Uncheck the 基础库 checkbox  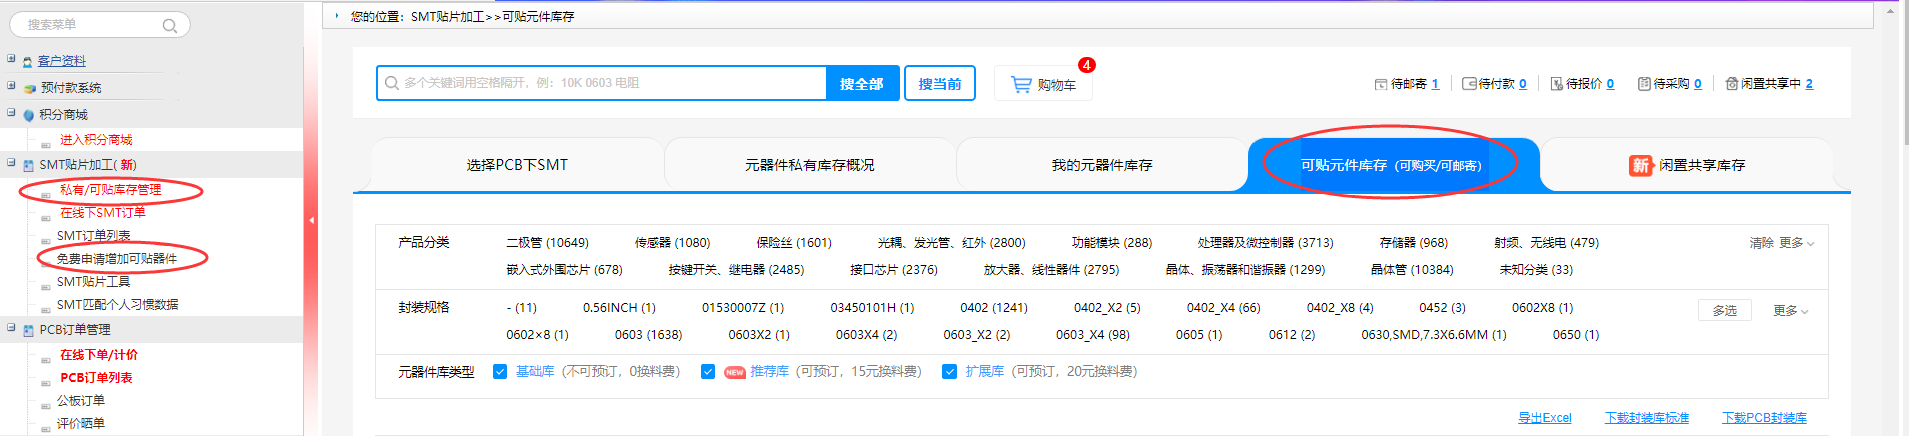pos(500,372)
